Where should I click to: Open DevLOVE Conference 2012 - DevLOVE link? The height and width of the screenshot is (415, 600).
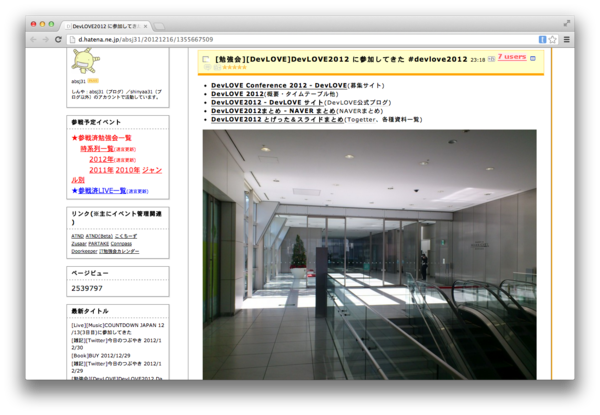(x=279, y=86)
